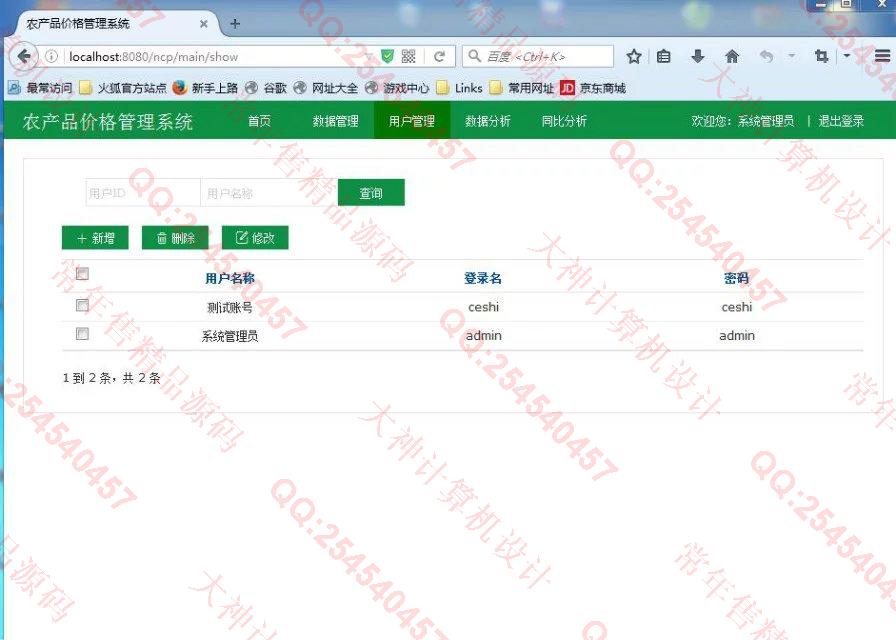Focus the 用户名称 input field
This screenshot has width=896, height=640.
click(269, 193)
